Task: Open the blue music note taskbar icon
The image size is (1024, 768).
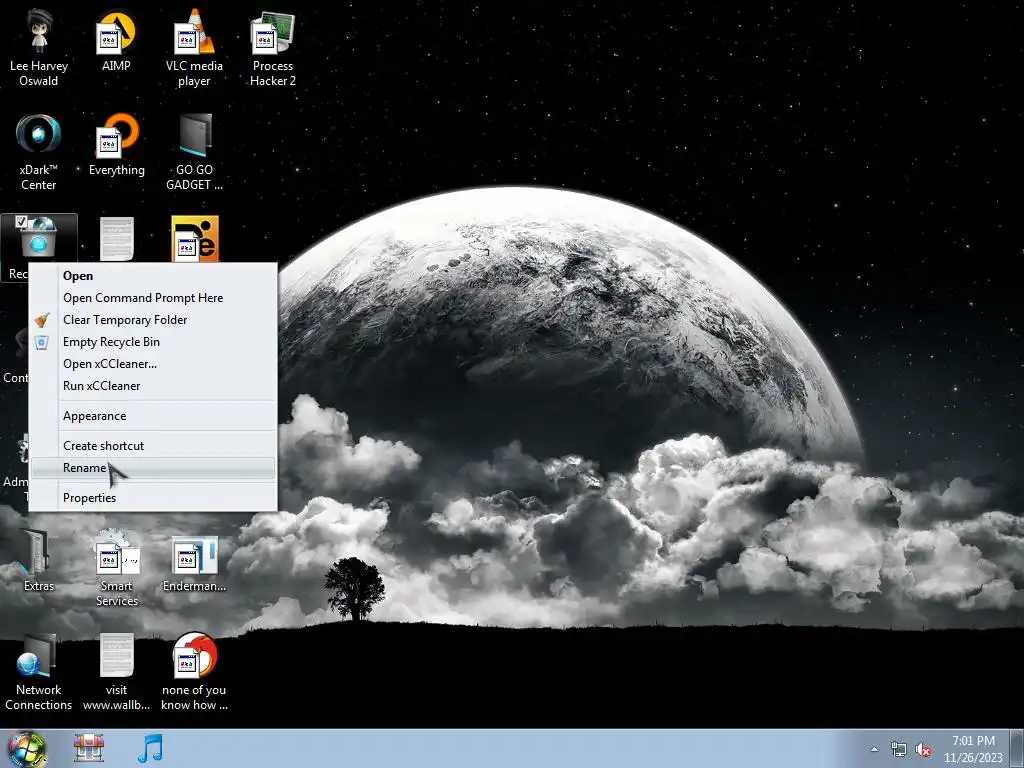Action: 150,748
